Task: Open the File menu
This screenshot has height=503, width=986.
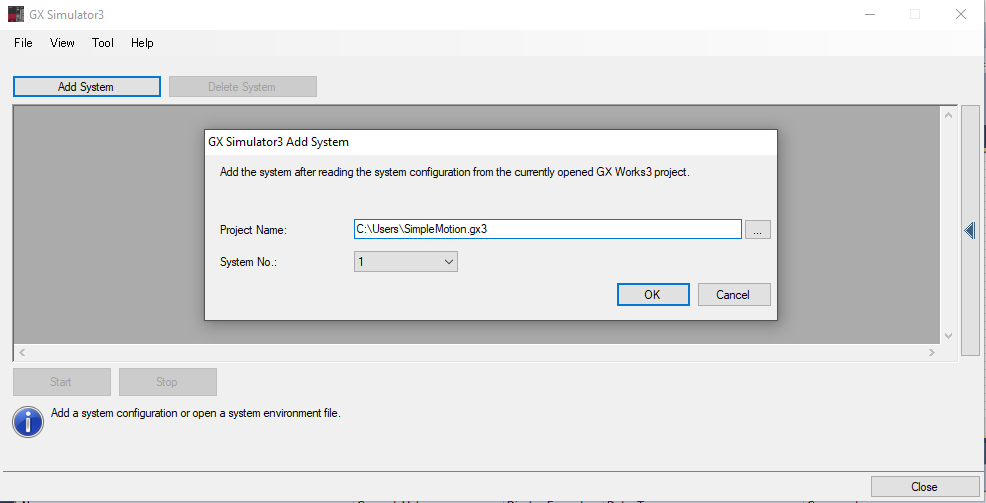Action: [x=23, y=43]
